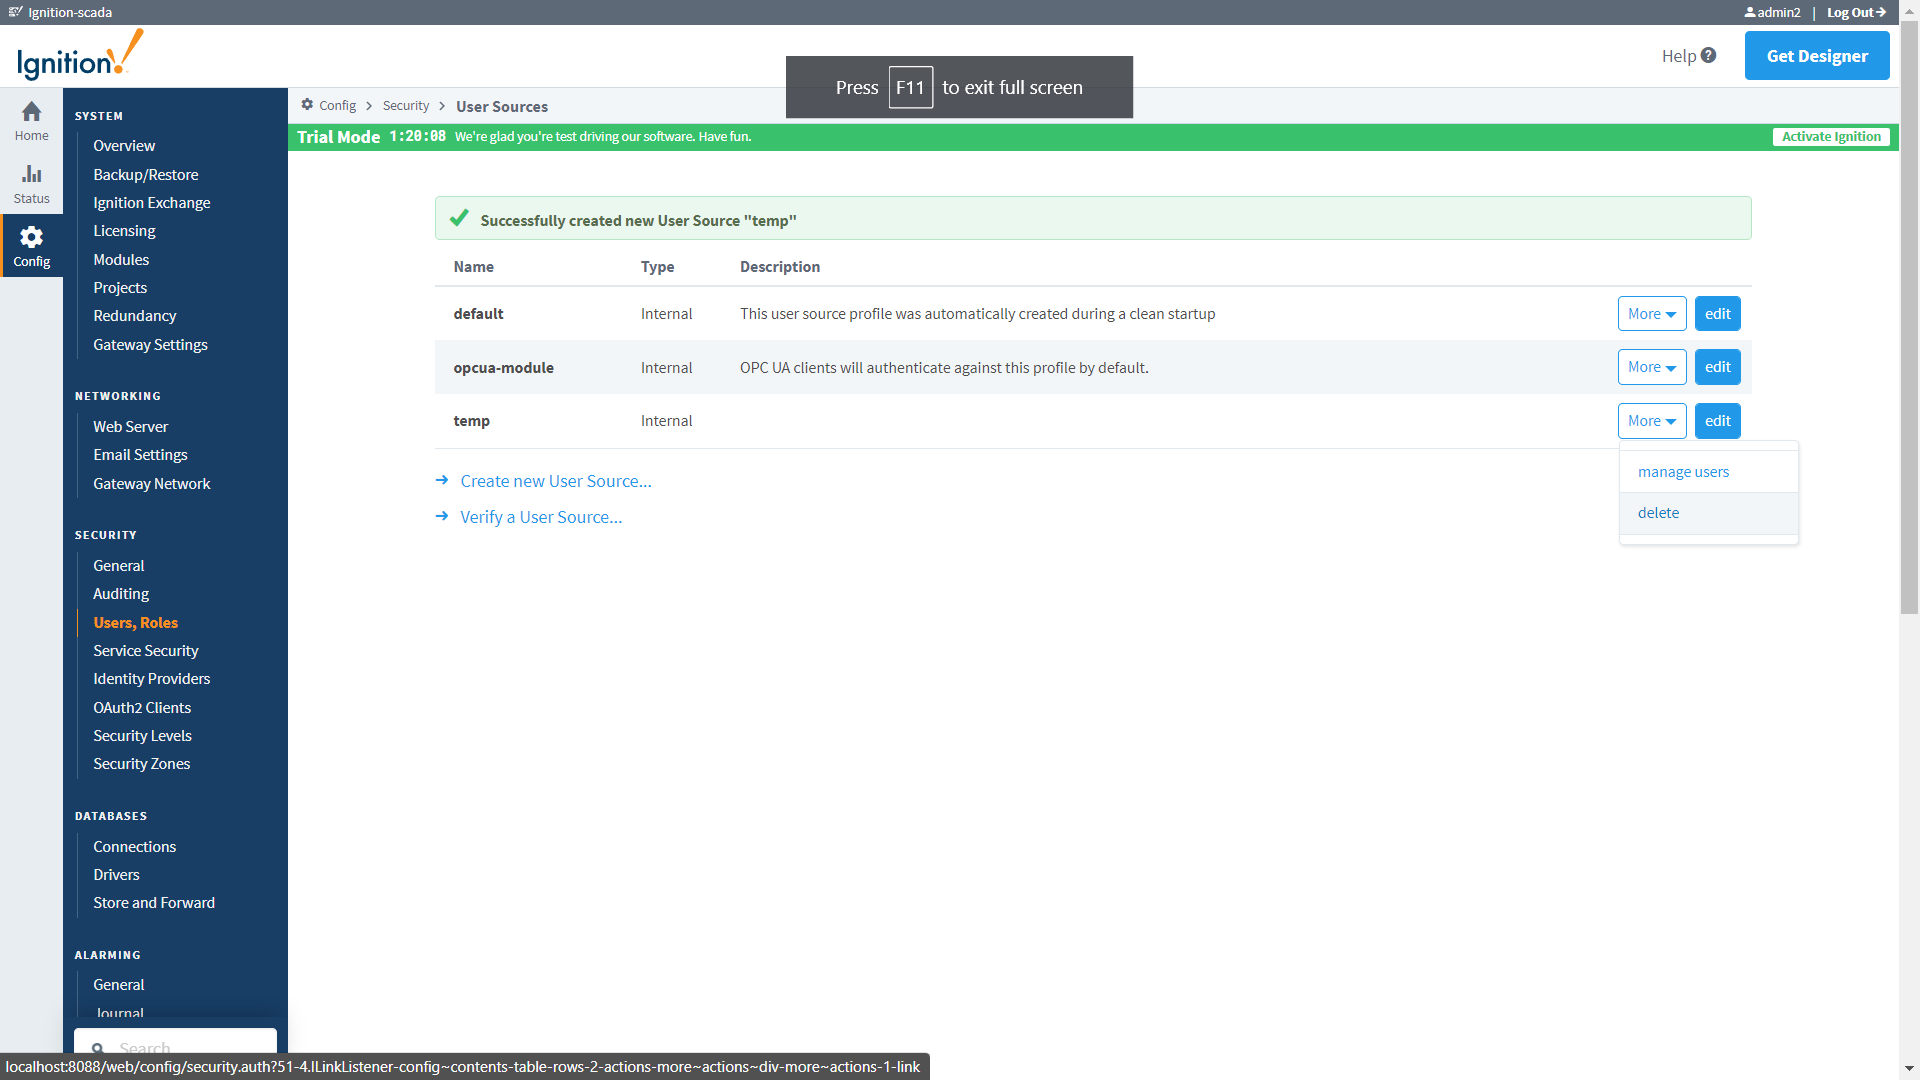This screenshot has width=1920, height=1080.
Task: Expand More dropdown for default user source
Action: click(x=1652, y=314)
